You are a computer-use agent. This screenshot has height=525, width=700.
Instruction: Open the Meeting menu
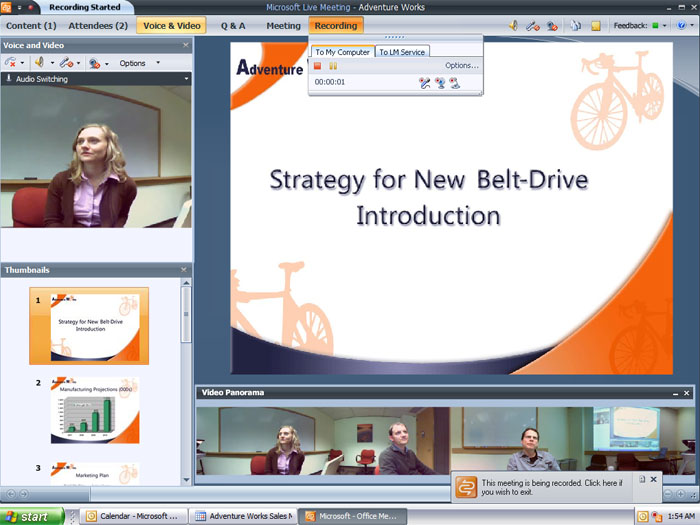(x=283, y=26)
